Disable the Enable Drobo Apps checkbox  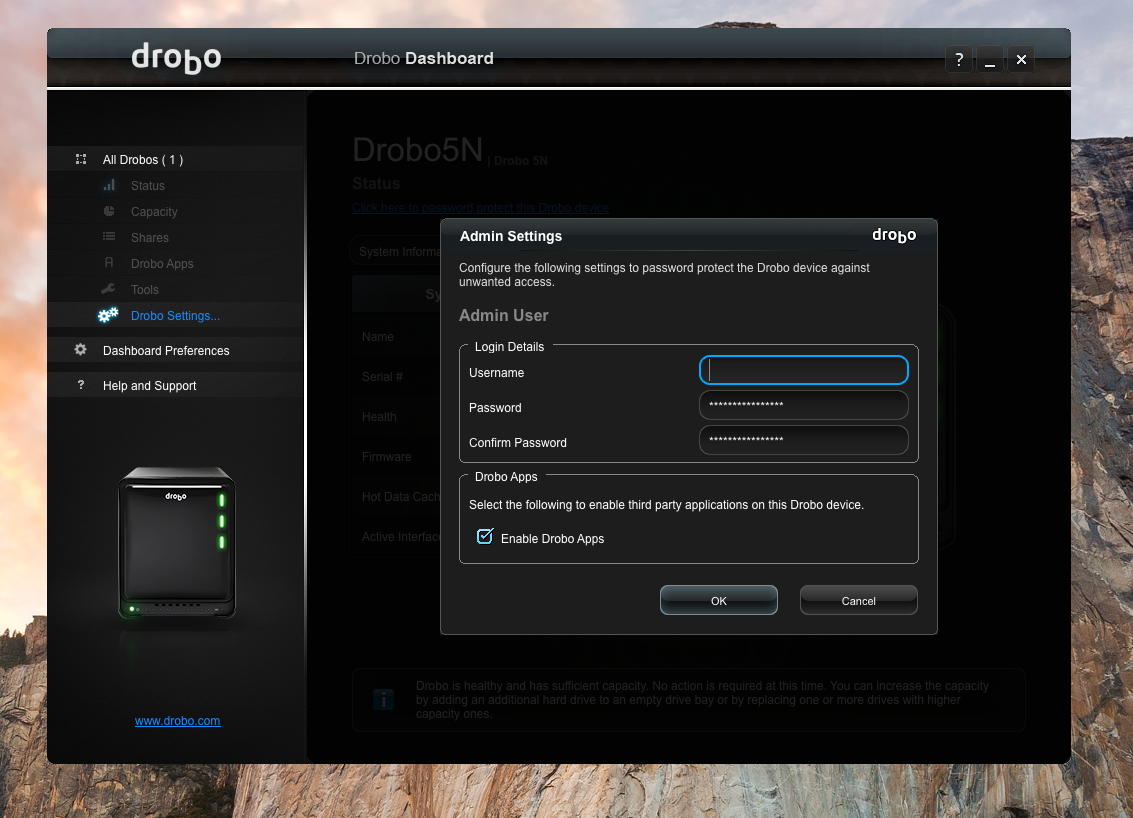pos(485,537)
